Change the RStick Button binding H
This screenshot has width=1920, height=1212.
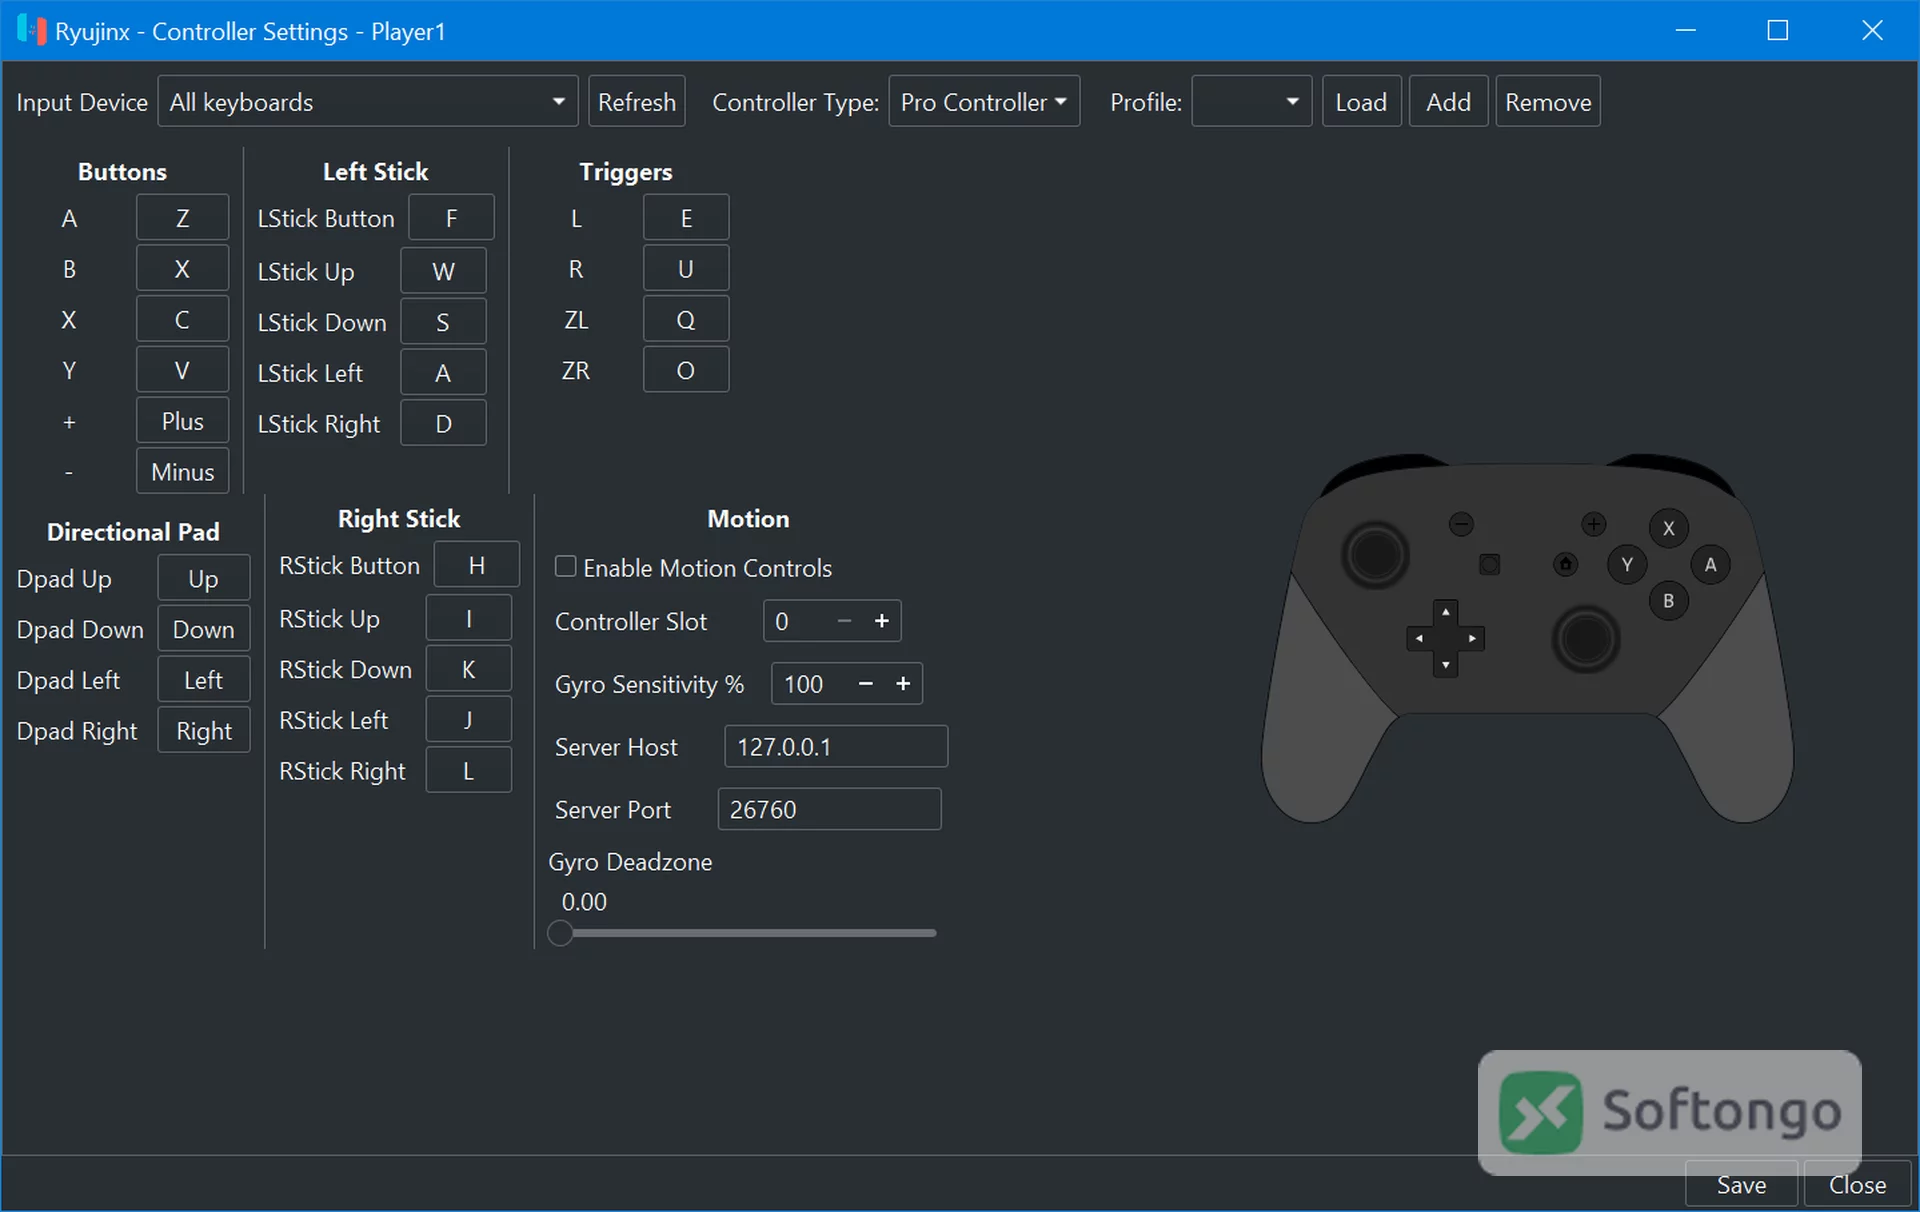(476, 565)
